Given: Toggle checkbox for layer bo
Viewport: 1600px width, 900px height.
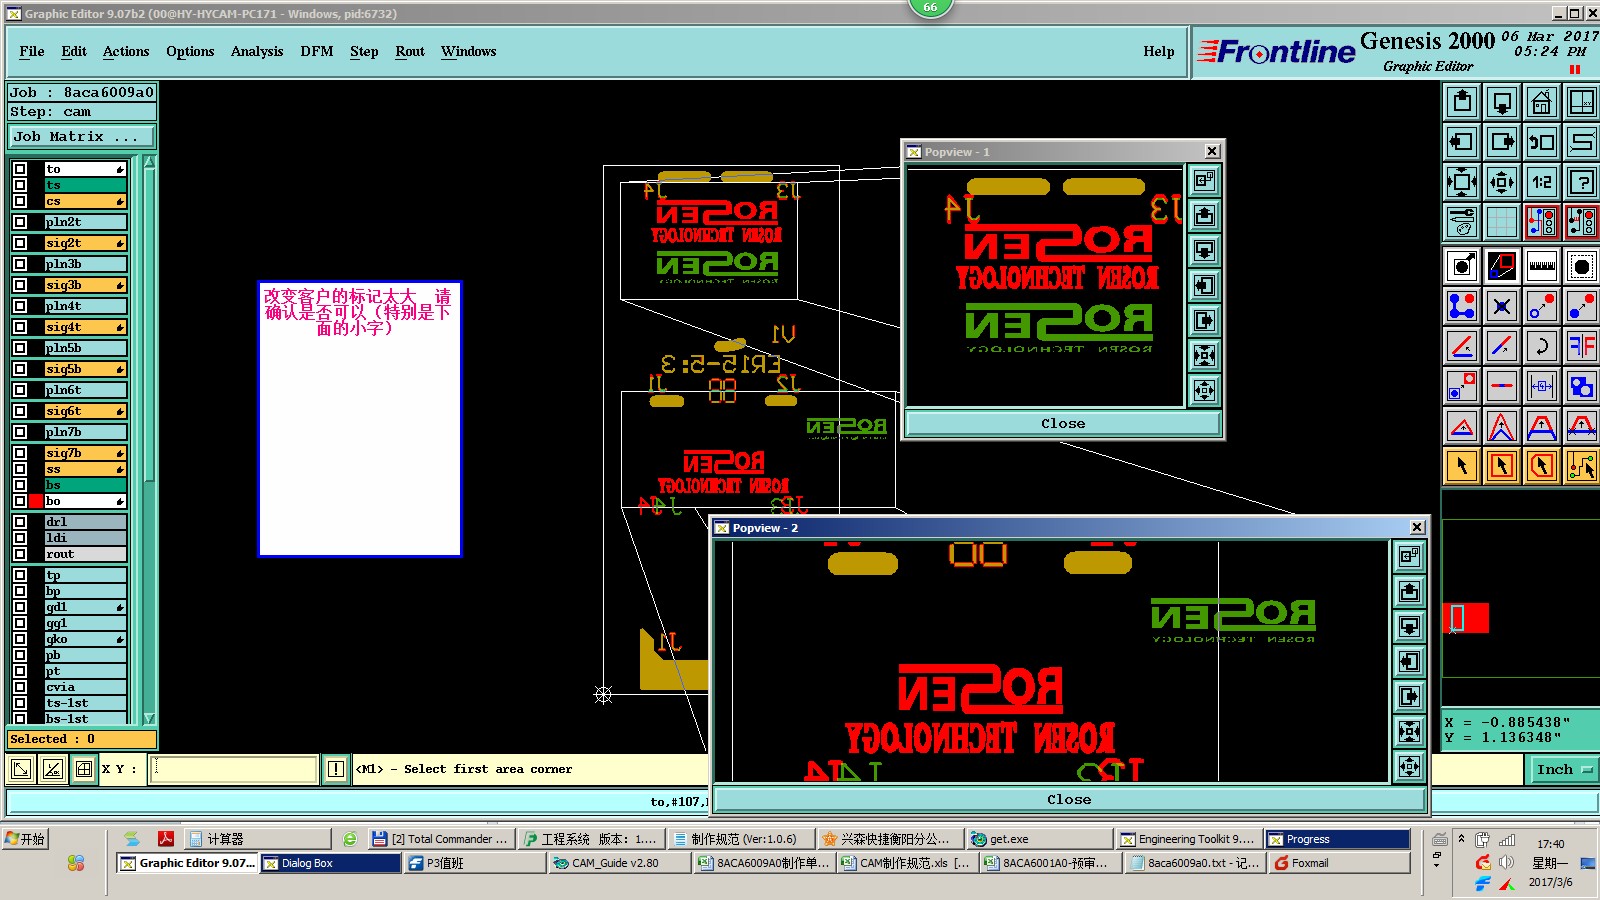Looking at the screenshot, I should 20,501.
